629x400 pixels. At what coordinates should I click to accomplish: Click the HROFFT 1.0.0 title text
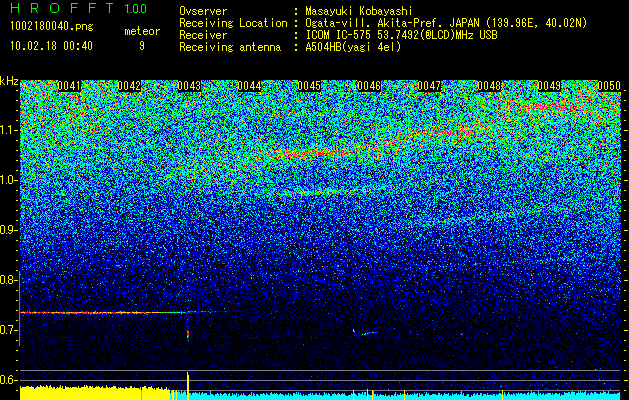click(x=78, y=8)
